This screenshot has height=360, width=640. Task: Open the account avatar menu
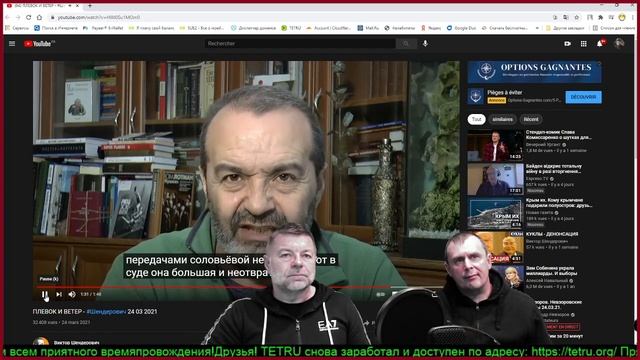coord(619,43)
